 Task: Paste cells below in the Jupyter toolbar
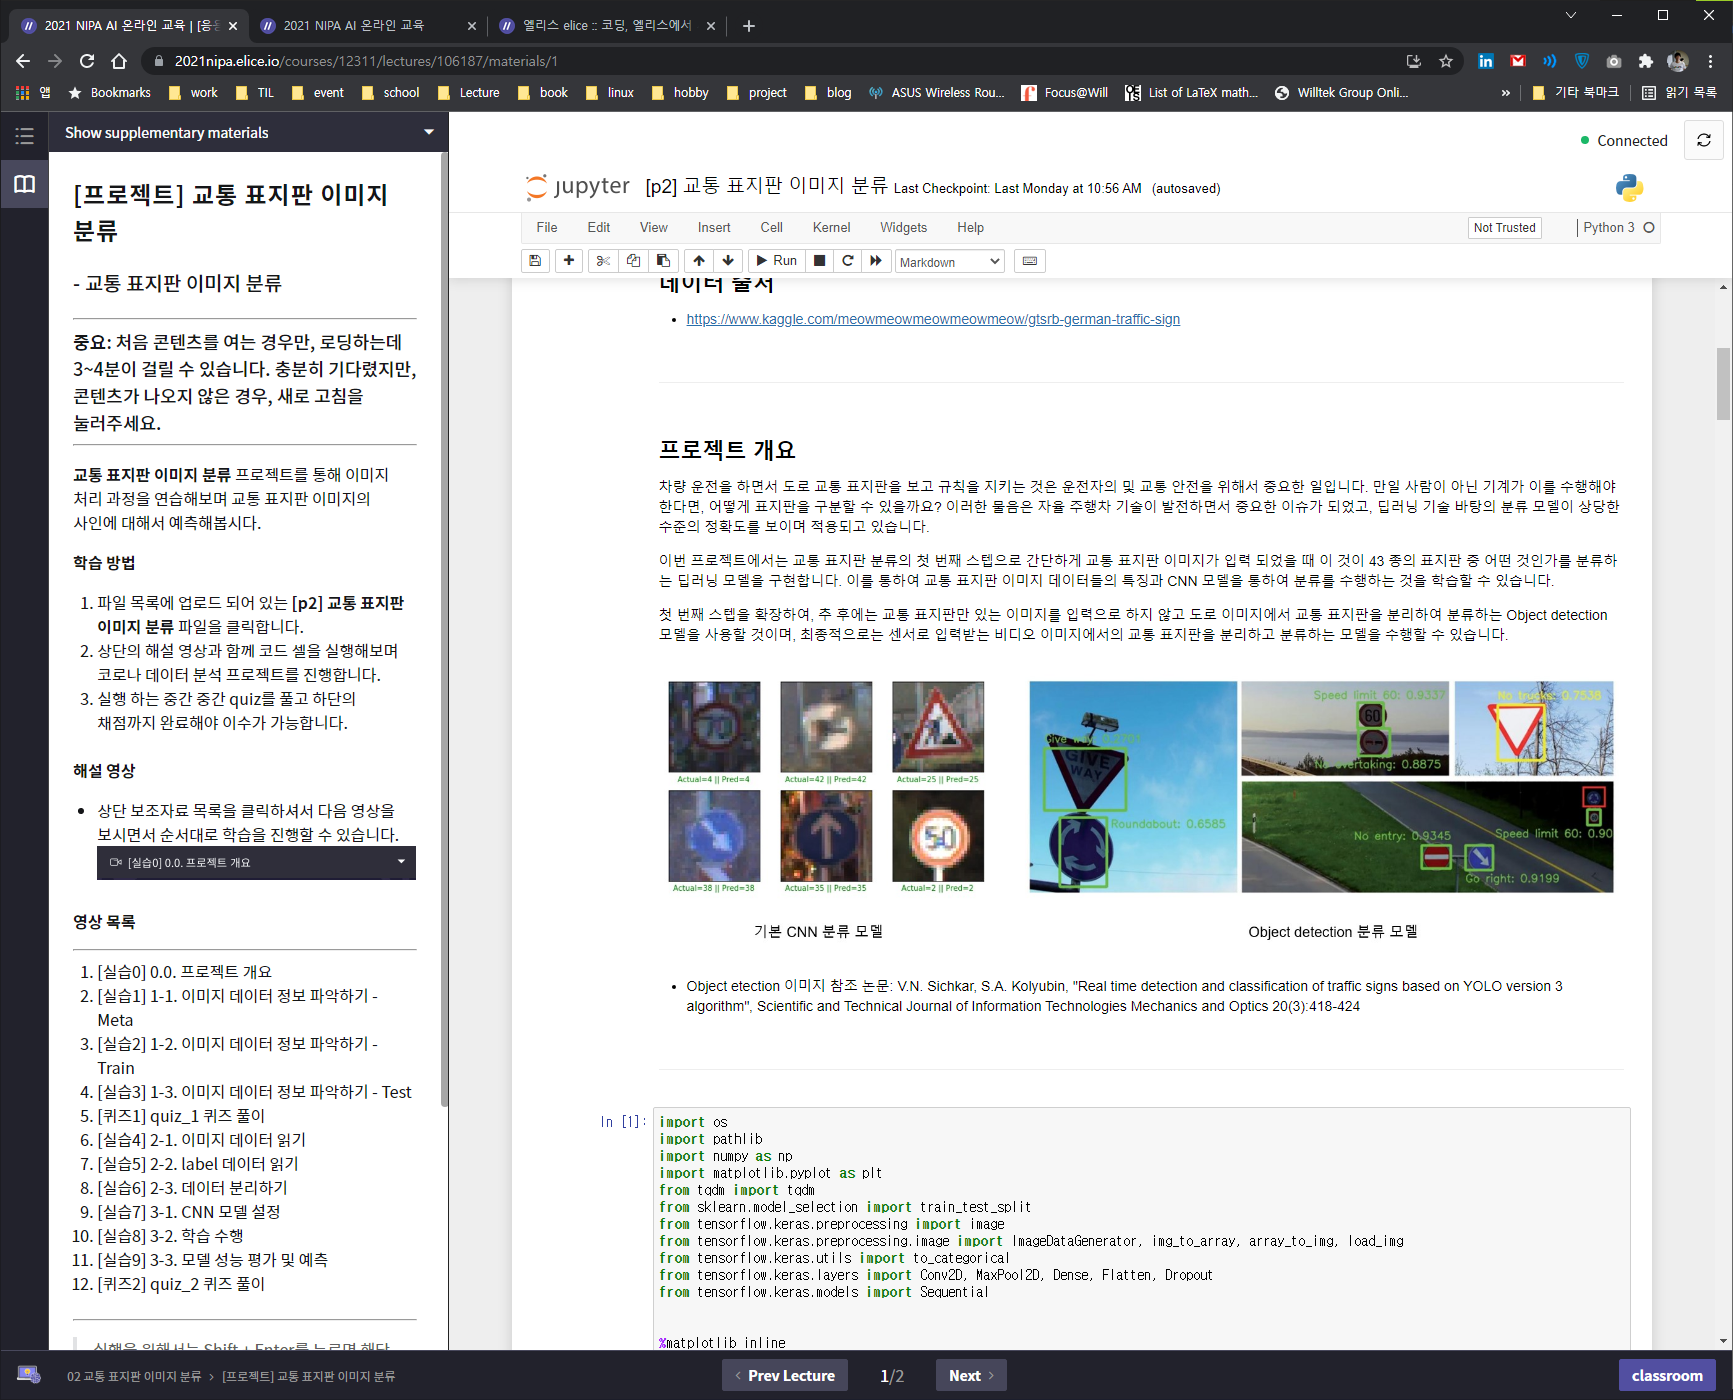point(663,261)
